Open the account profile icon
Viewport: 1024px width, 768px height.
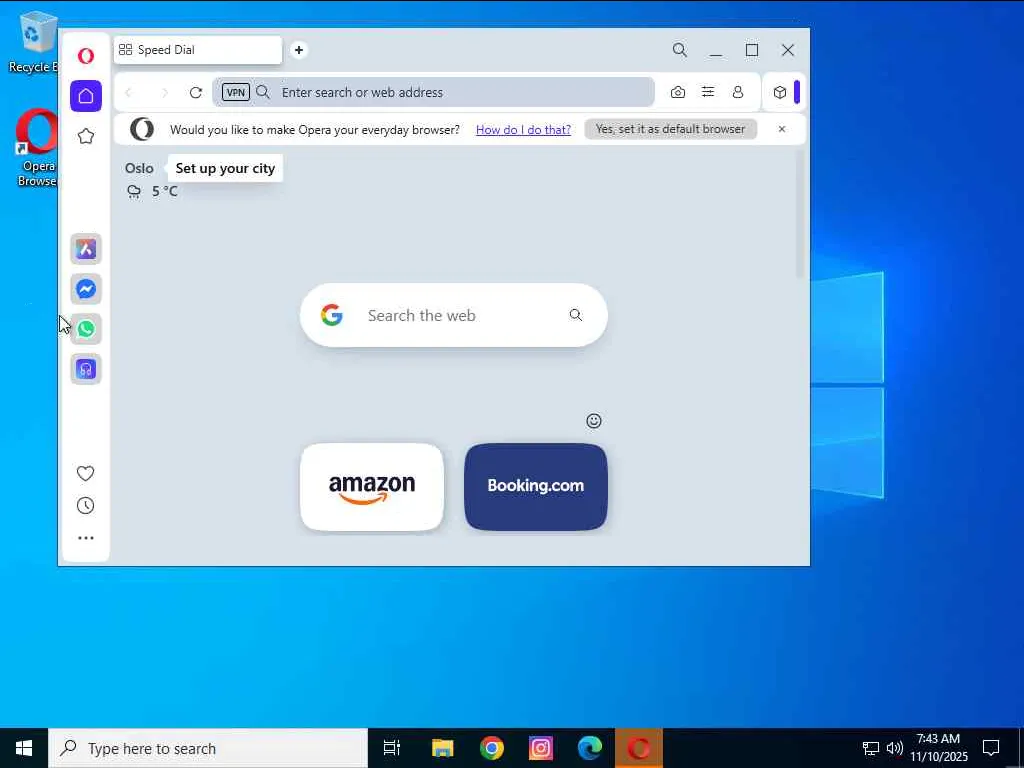[x=738, y=92]
